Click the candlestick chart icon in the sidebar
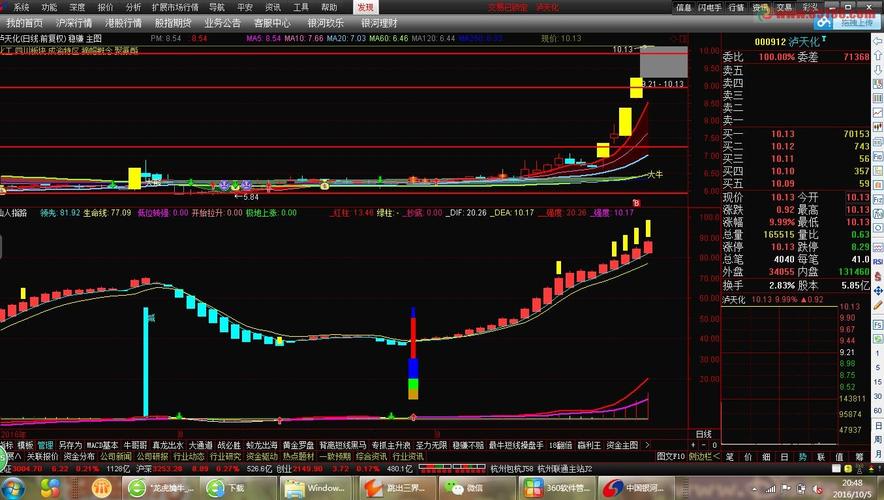This screenshot has width=884, height=500. (878, 127)
